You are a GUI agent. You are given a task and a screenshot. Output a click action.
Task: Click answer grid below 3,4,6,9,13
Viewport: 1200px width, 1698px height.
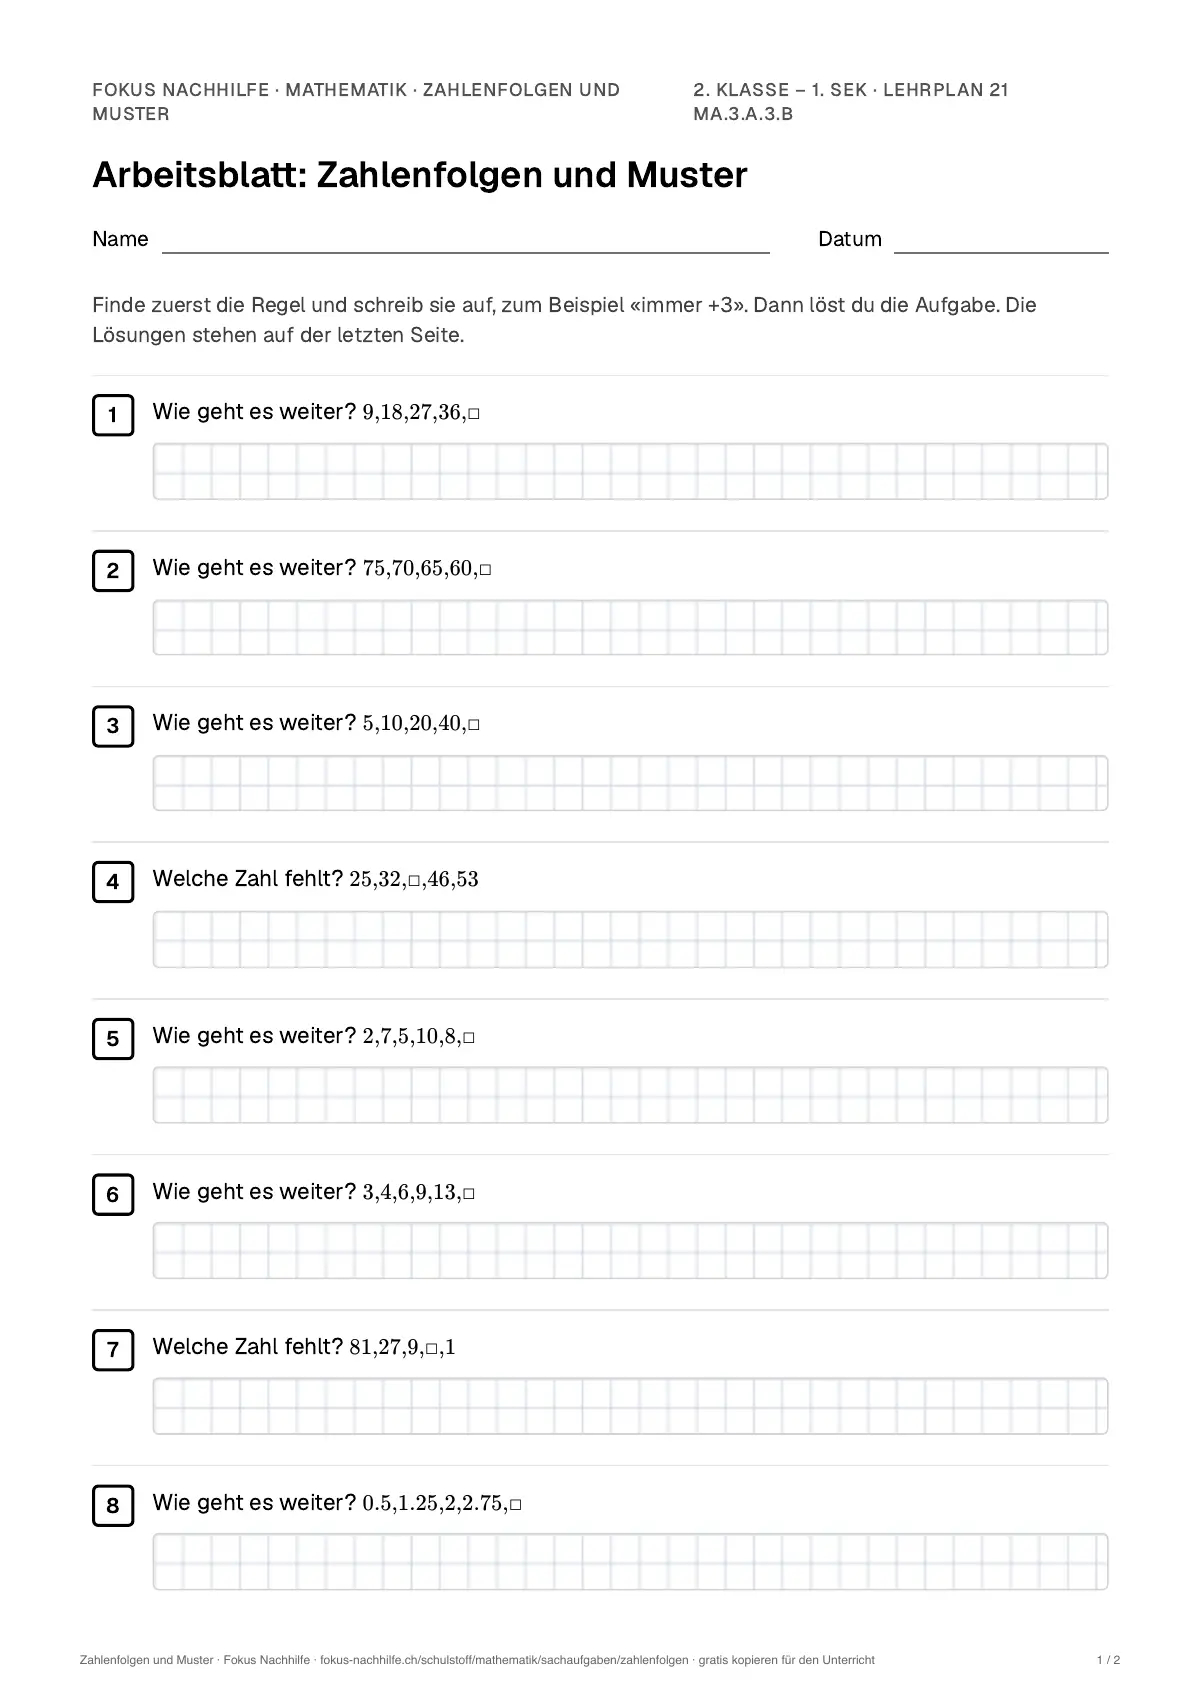[630, 1250]
